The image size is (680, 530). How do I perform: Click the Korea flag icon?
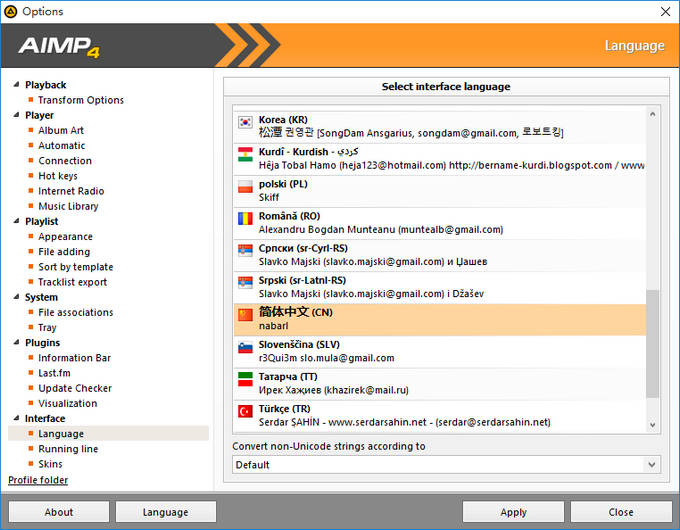pos(245,122)
